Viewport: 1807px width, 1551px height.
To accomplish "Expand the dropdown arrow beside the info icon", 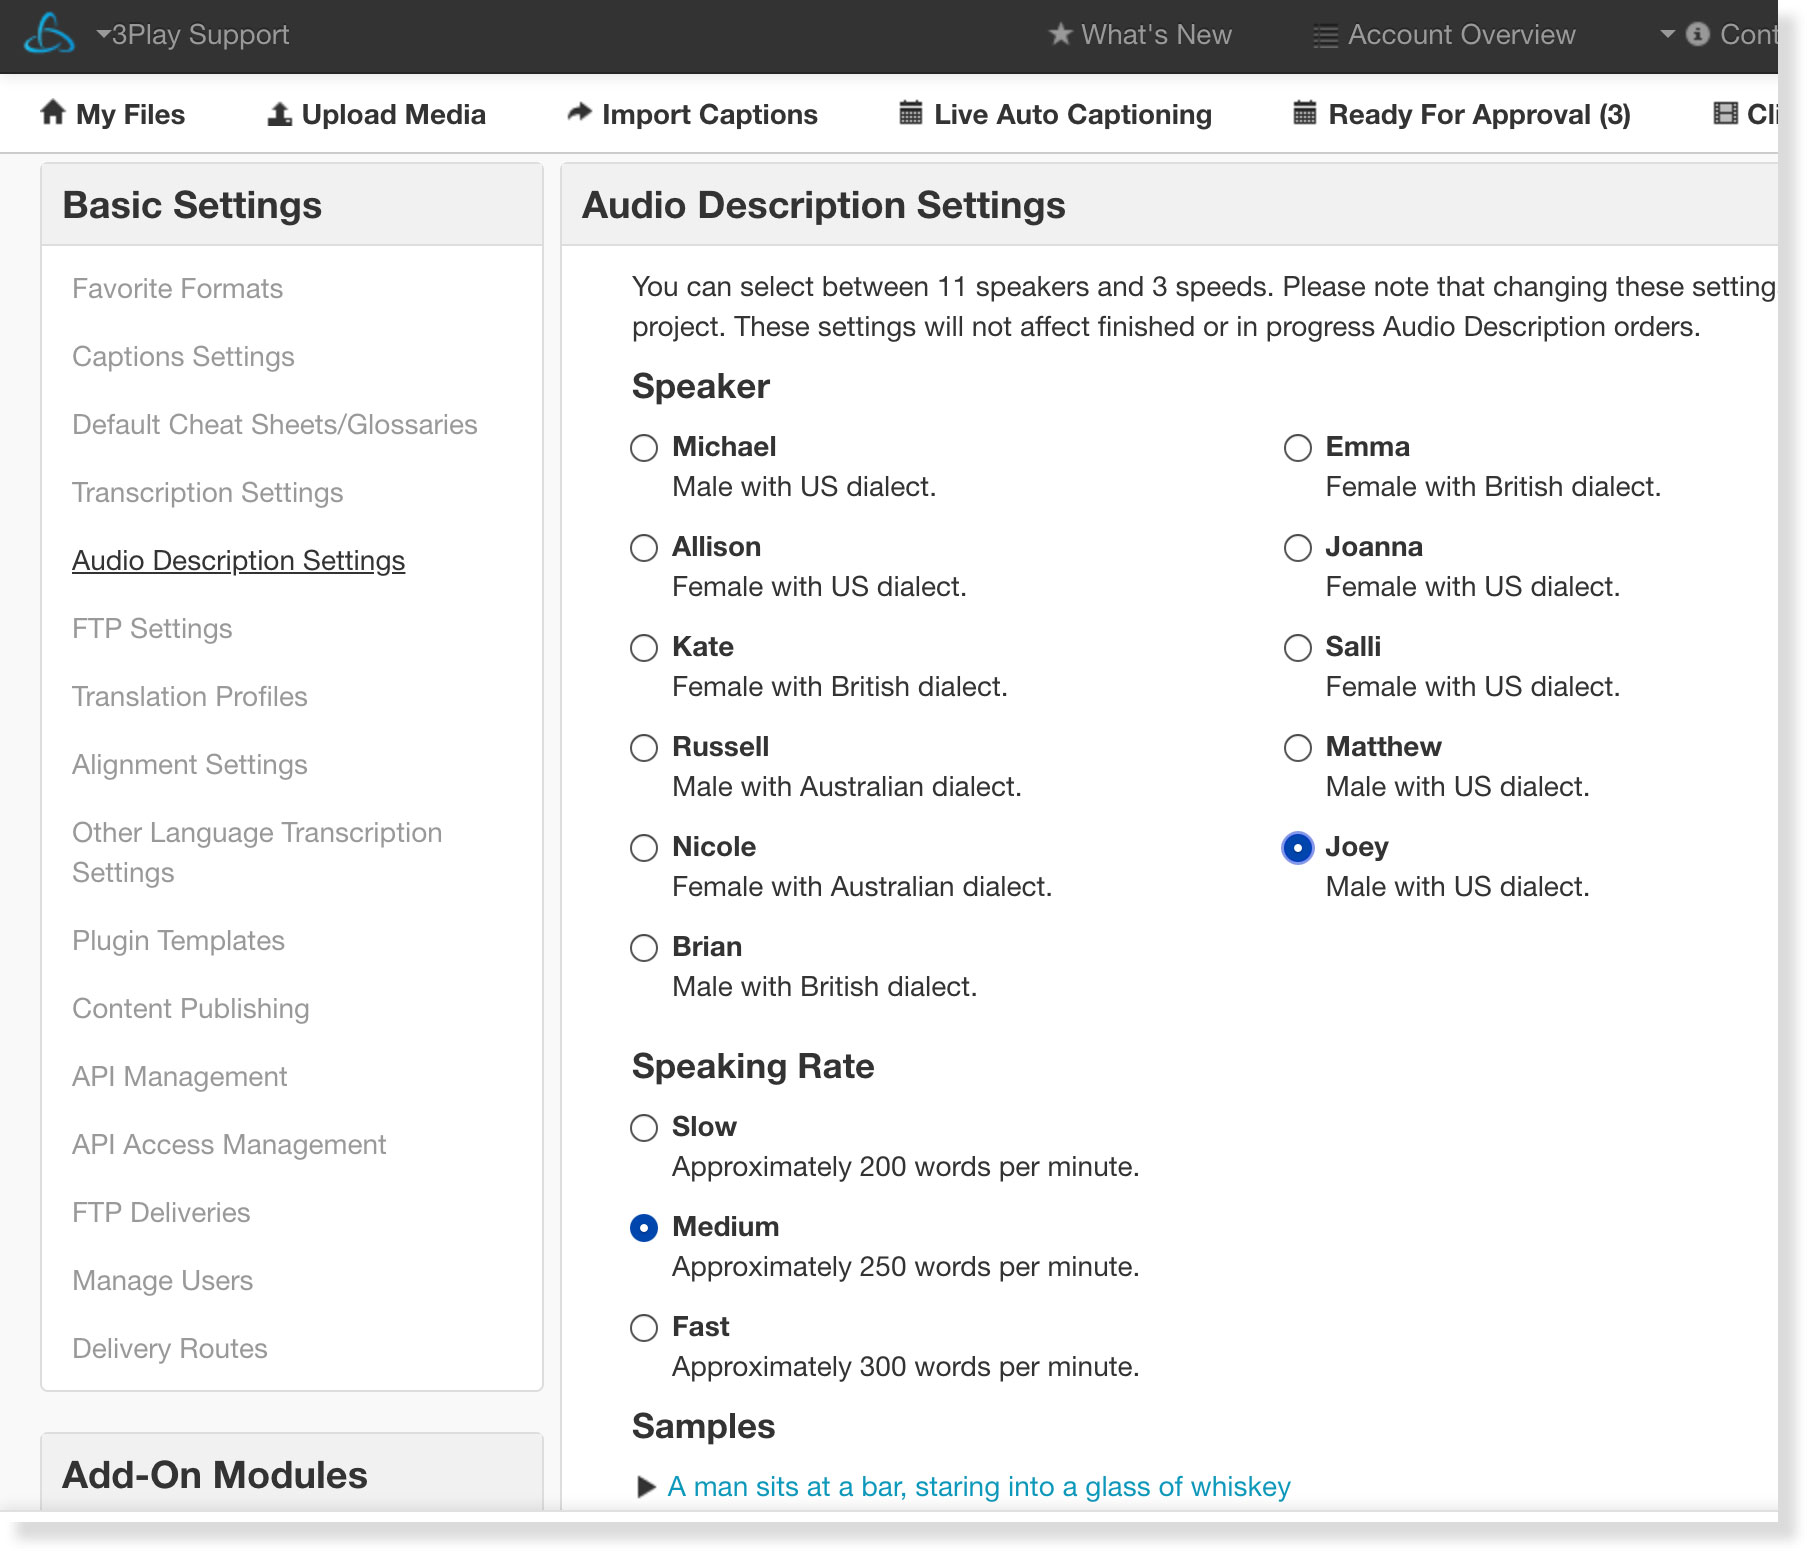I will click(1668, 33).
